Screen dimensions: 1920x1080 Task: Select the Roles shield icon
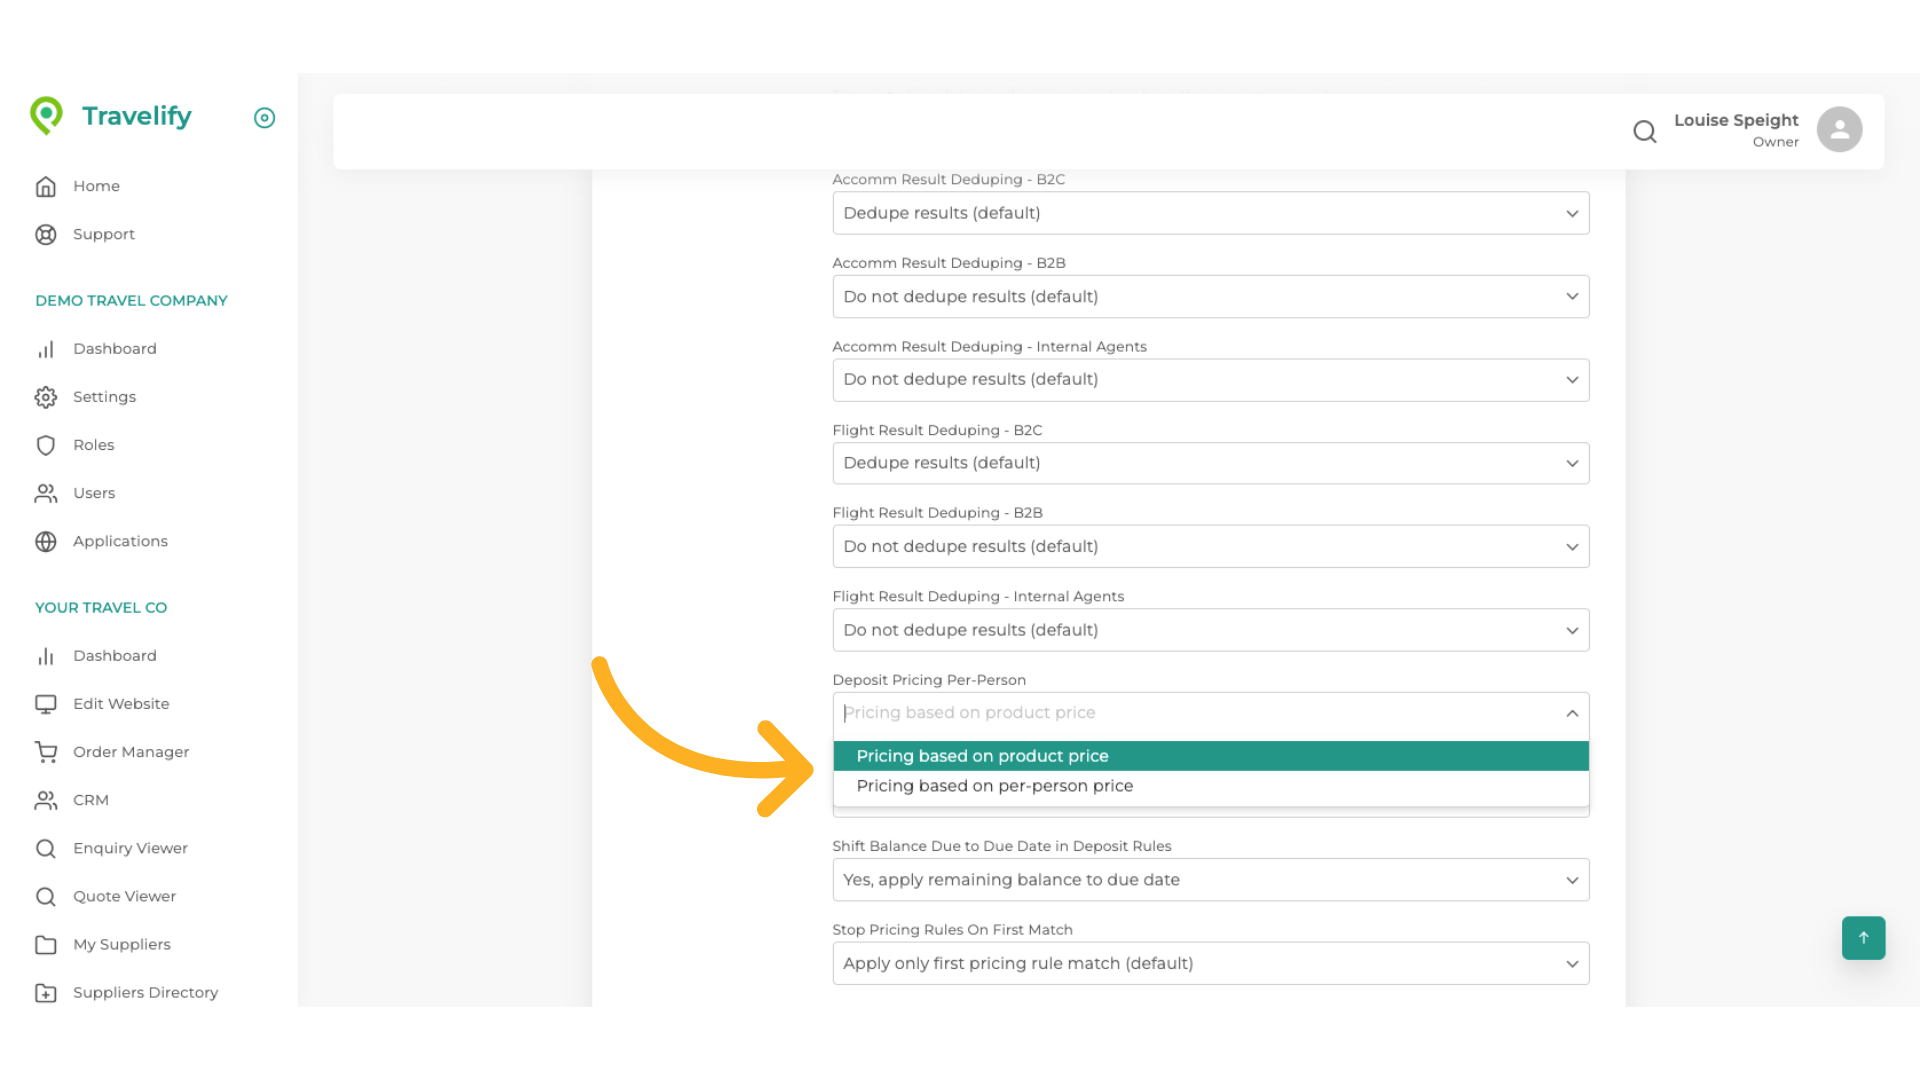click(x=46, y=445)
